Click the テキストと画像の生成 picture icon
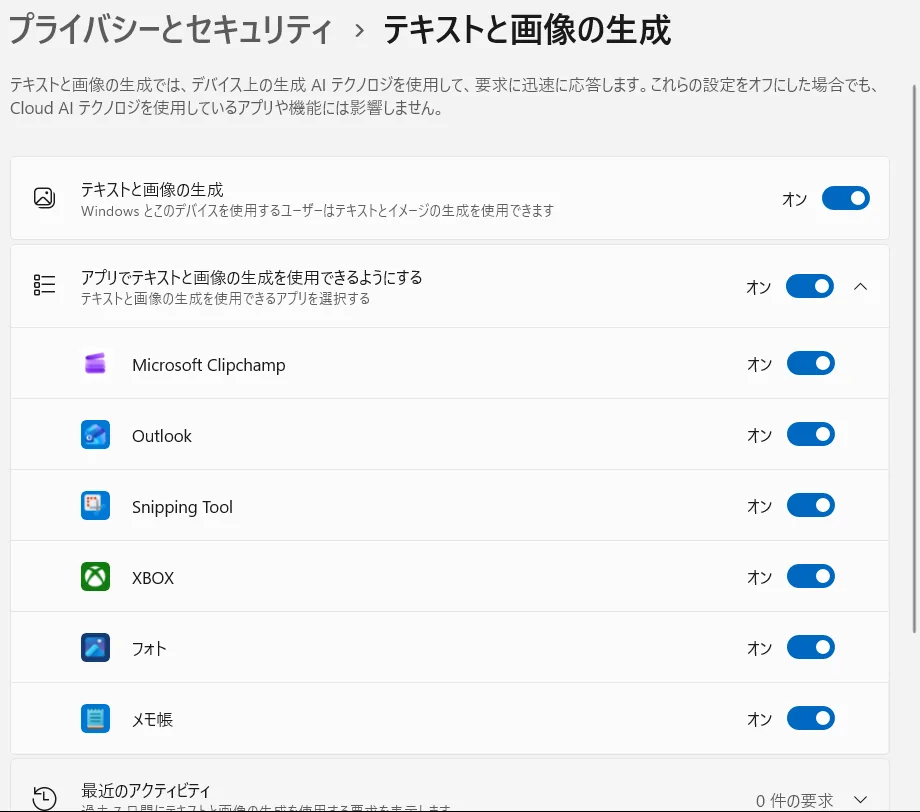The image size is (920, 812). 44,198
